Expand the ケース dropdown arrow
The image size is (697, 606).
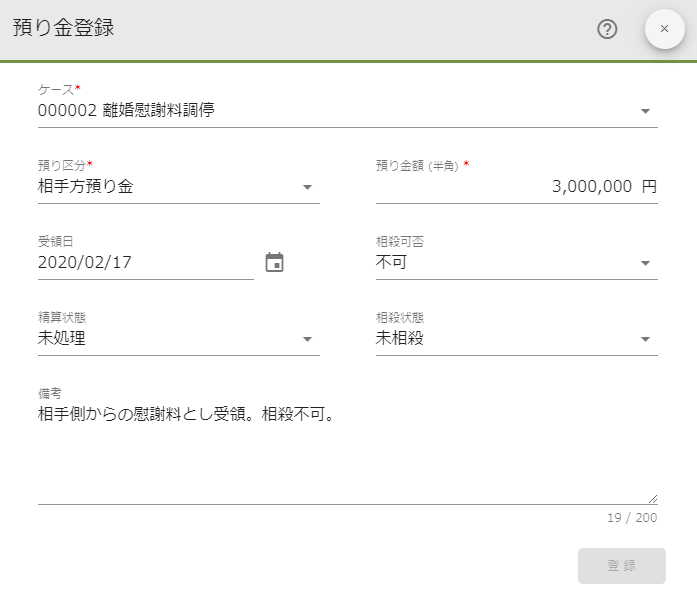point(645,111)
